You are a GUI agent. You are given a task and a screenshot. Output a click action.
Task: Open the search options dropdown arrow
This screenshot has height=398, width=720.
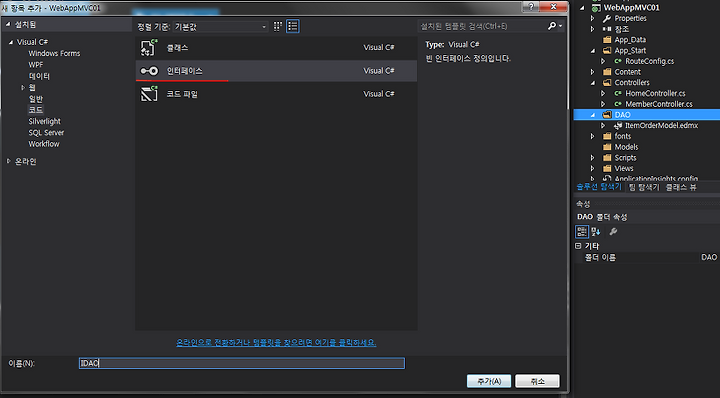[561, 26]
